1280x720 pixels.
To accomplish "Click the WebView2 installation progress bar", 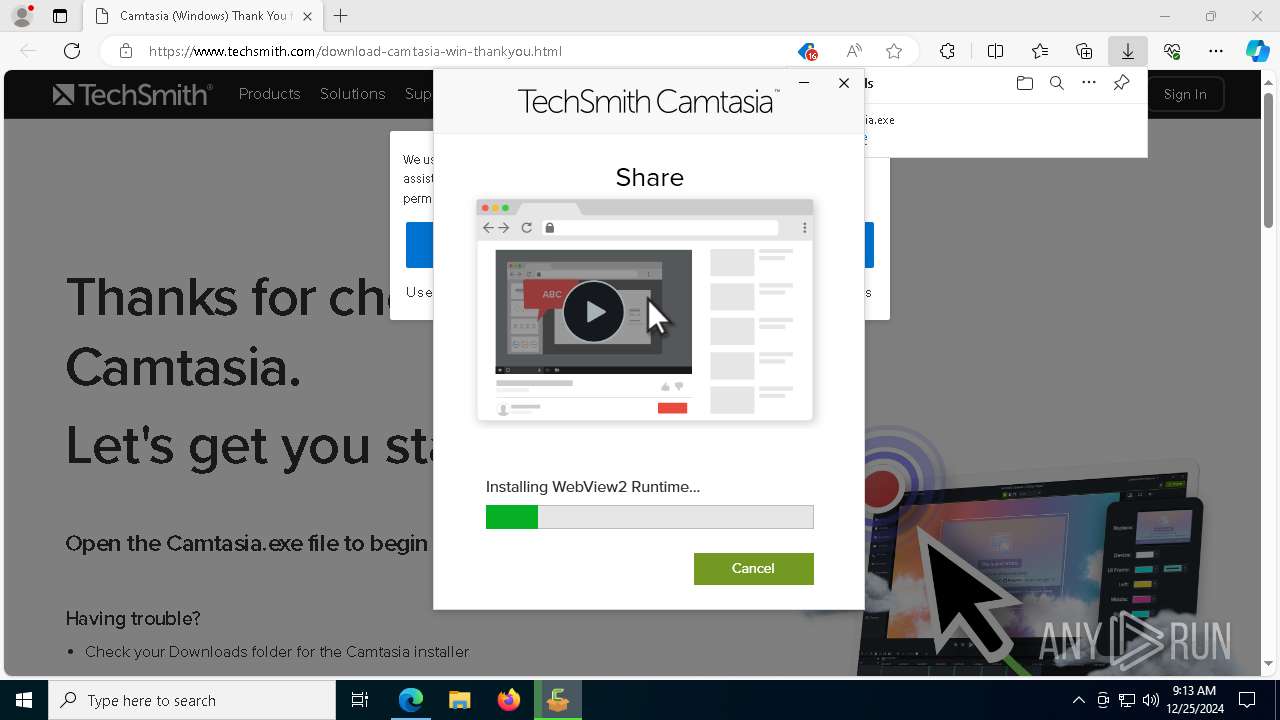I will tap(649, 517).
